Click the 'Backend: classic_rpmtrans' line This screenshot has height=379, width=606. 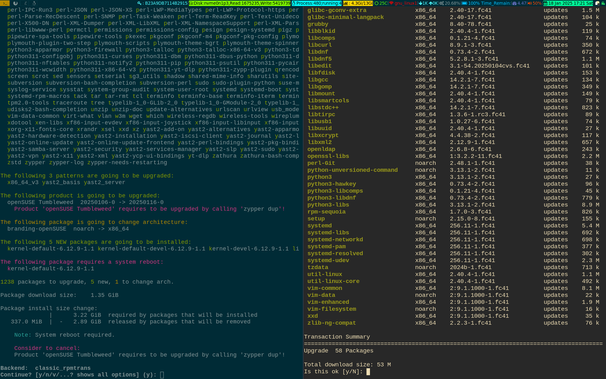(x=46, y=368)
